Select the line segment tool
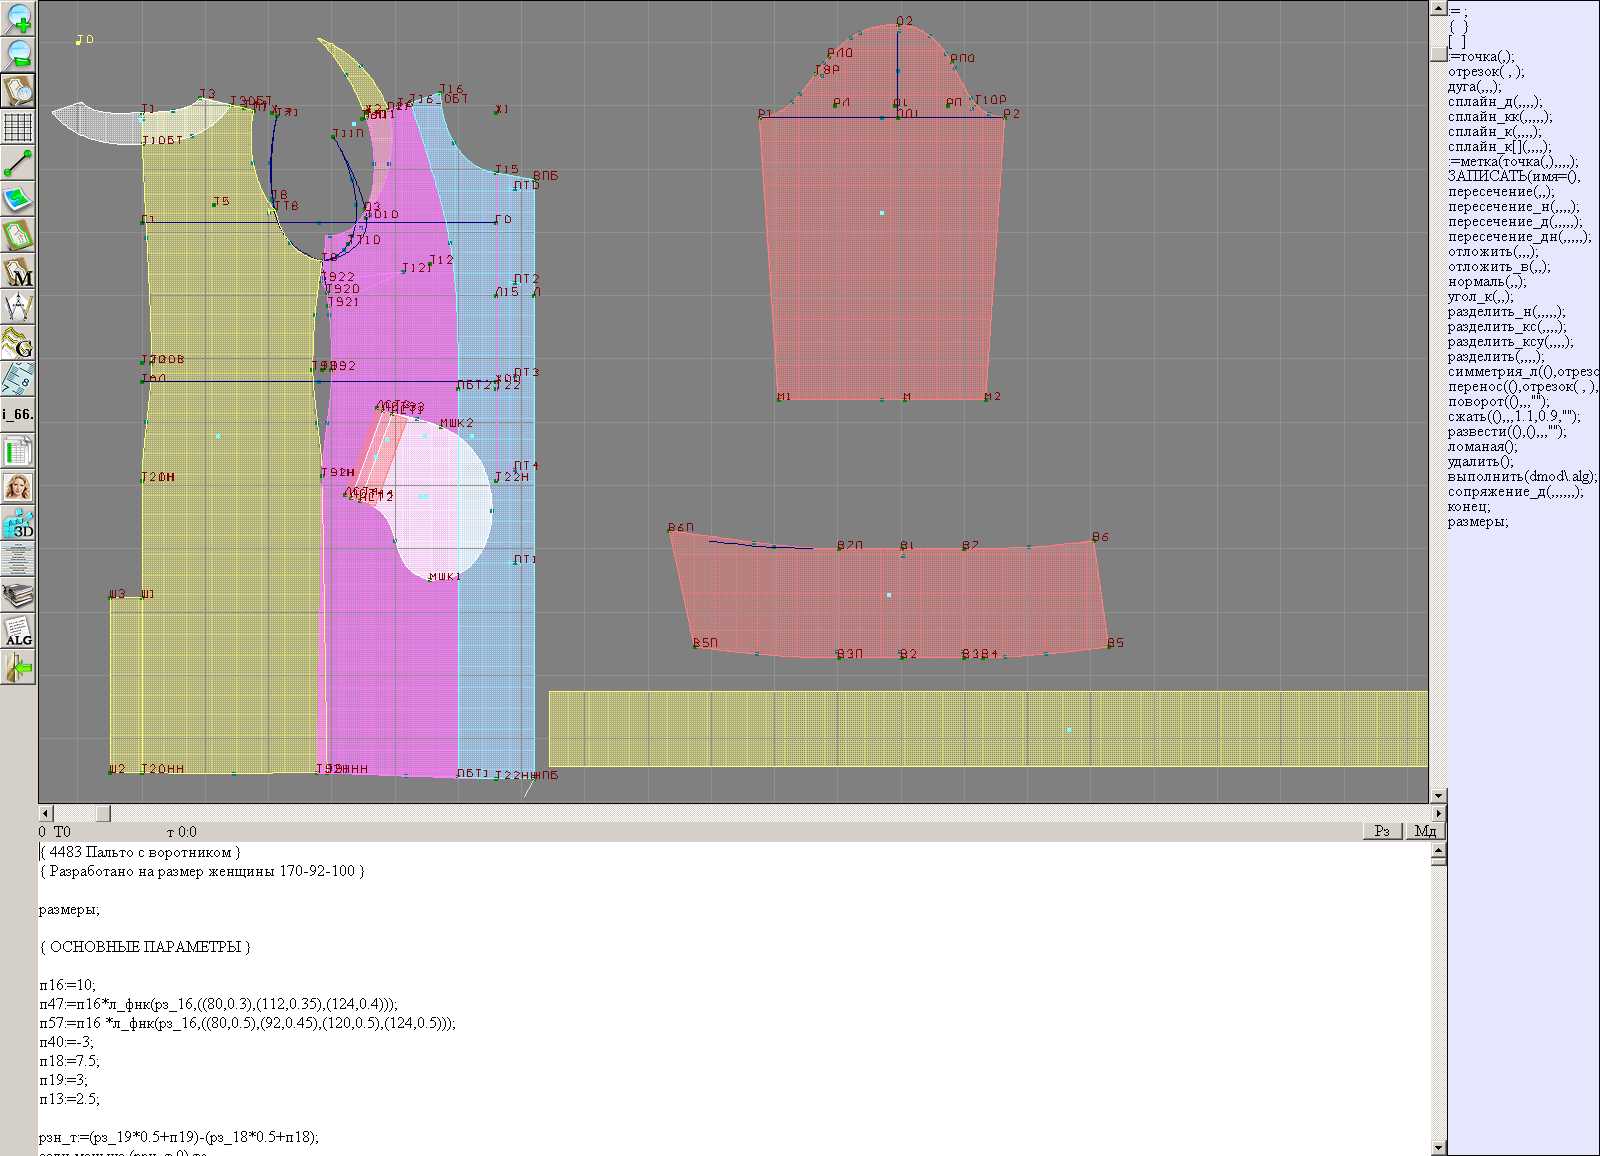Image resolution: width=1600 pixels, height=1156 pixels. point(18,163)
